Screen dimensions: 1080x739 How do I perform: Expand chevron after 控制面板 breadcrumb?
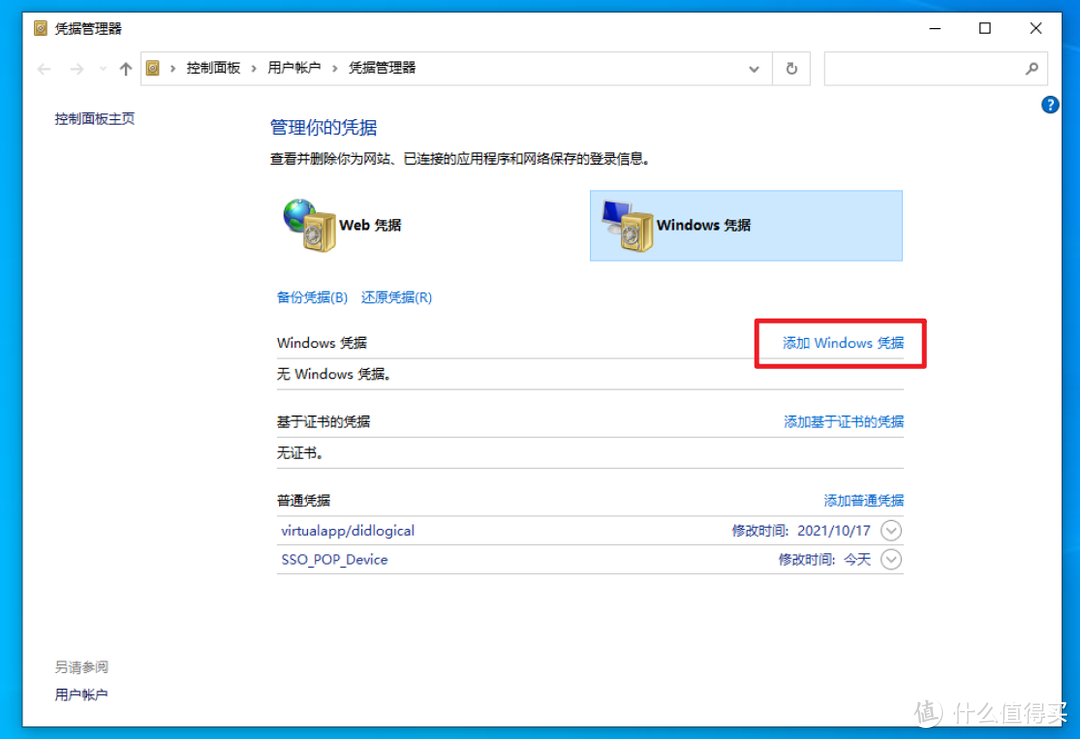tap(254, 68)
